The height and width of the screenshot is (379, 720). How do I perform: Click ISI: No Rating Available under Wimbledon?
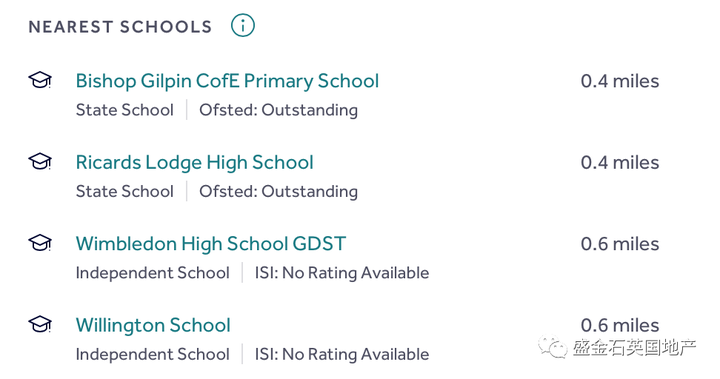tap(342, 273)
